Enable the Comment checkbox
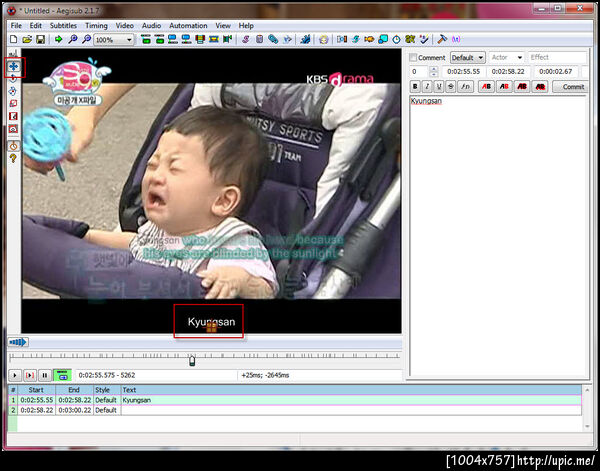 pyautogui.click(x=413, y=57)
